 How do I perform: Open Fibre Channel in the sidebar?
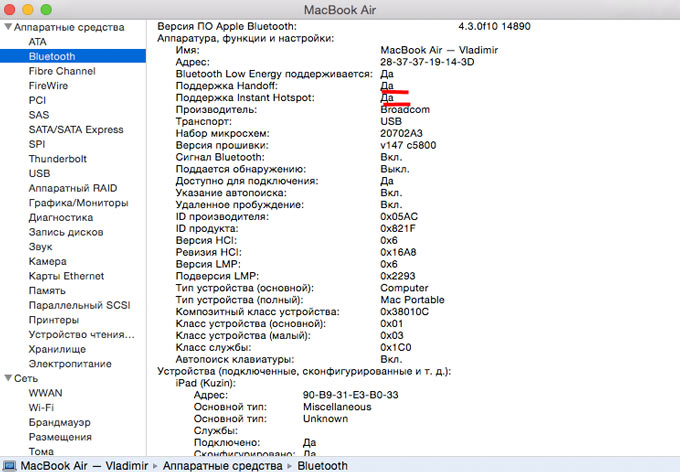62,71
